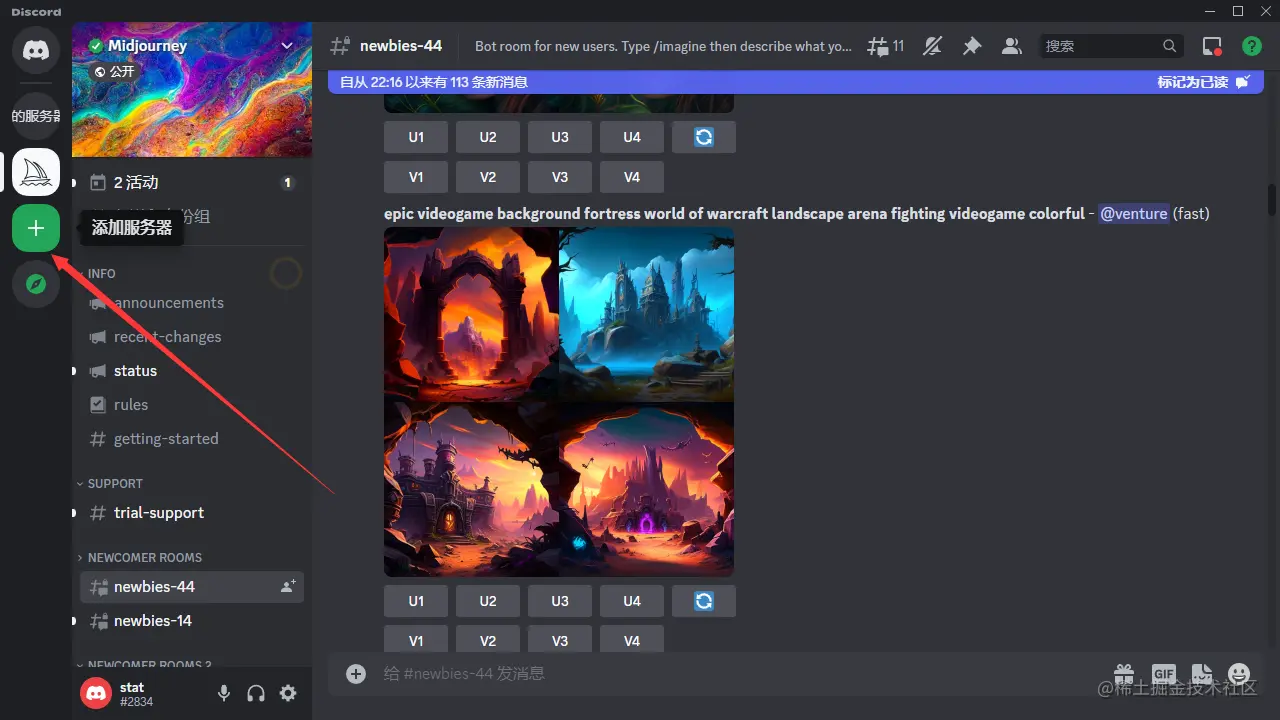Open the rules channel
1280x720 pixels.
192,405
